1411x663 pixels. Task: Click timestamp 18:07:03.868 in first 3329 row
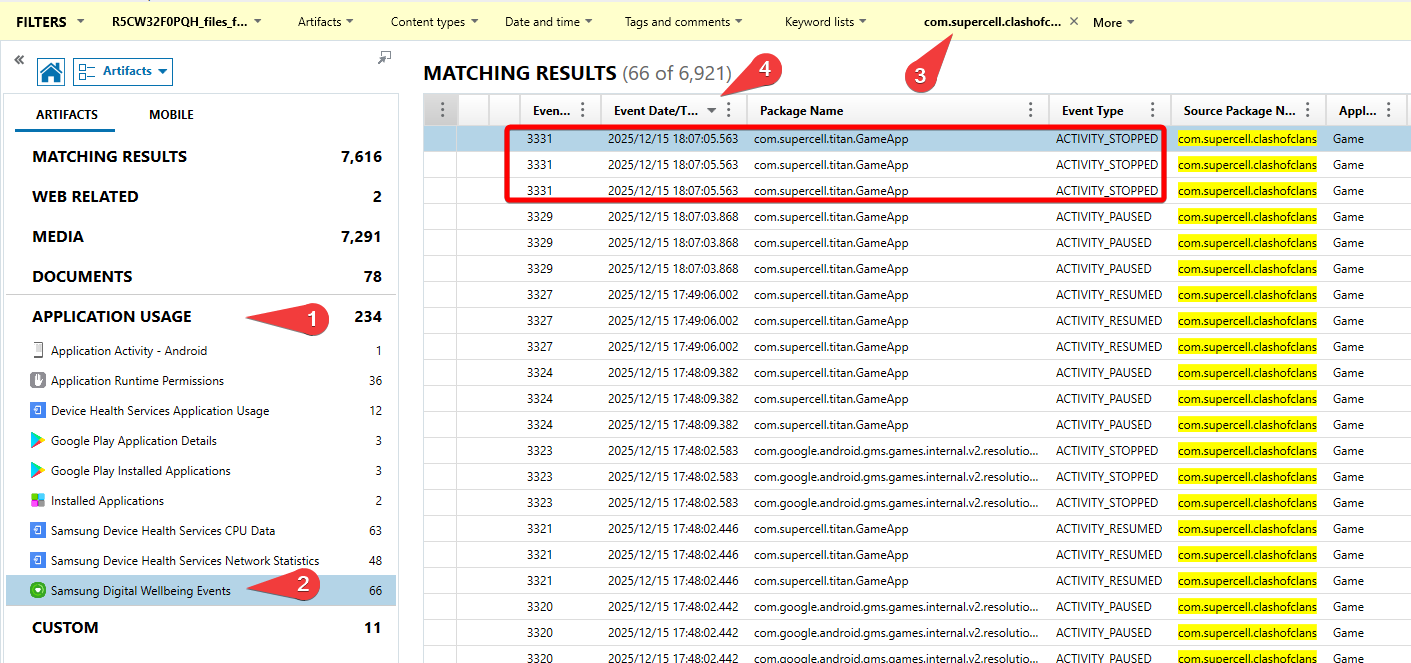673,216
